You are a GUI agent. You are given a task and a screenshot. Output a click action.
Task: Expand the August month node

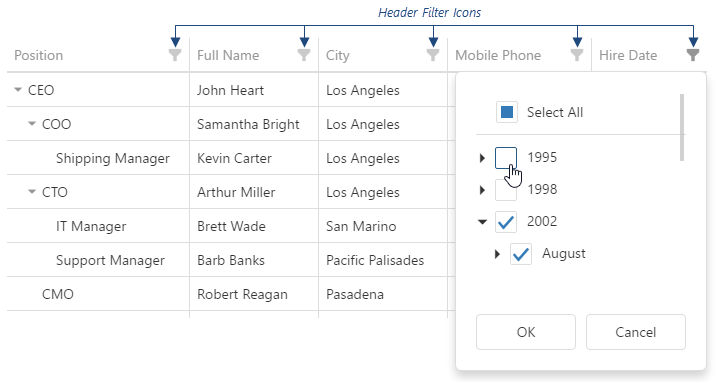[x=497, y=254]
